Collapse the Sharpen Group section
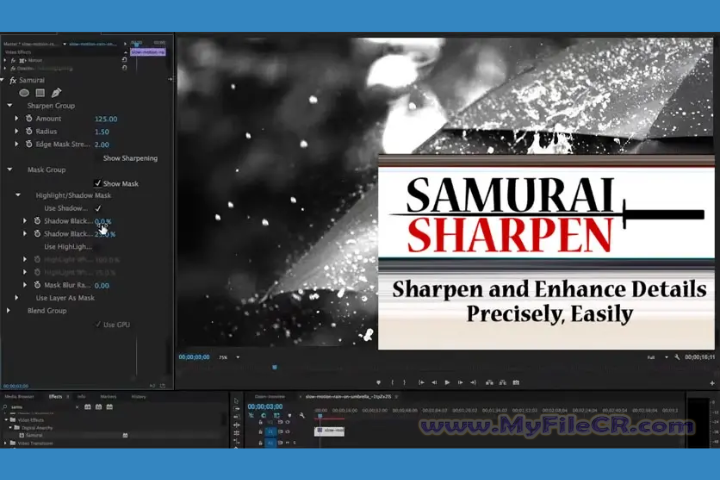720x480 pixels. coord(10,105)
